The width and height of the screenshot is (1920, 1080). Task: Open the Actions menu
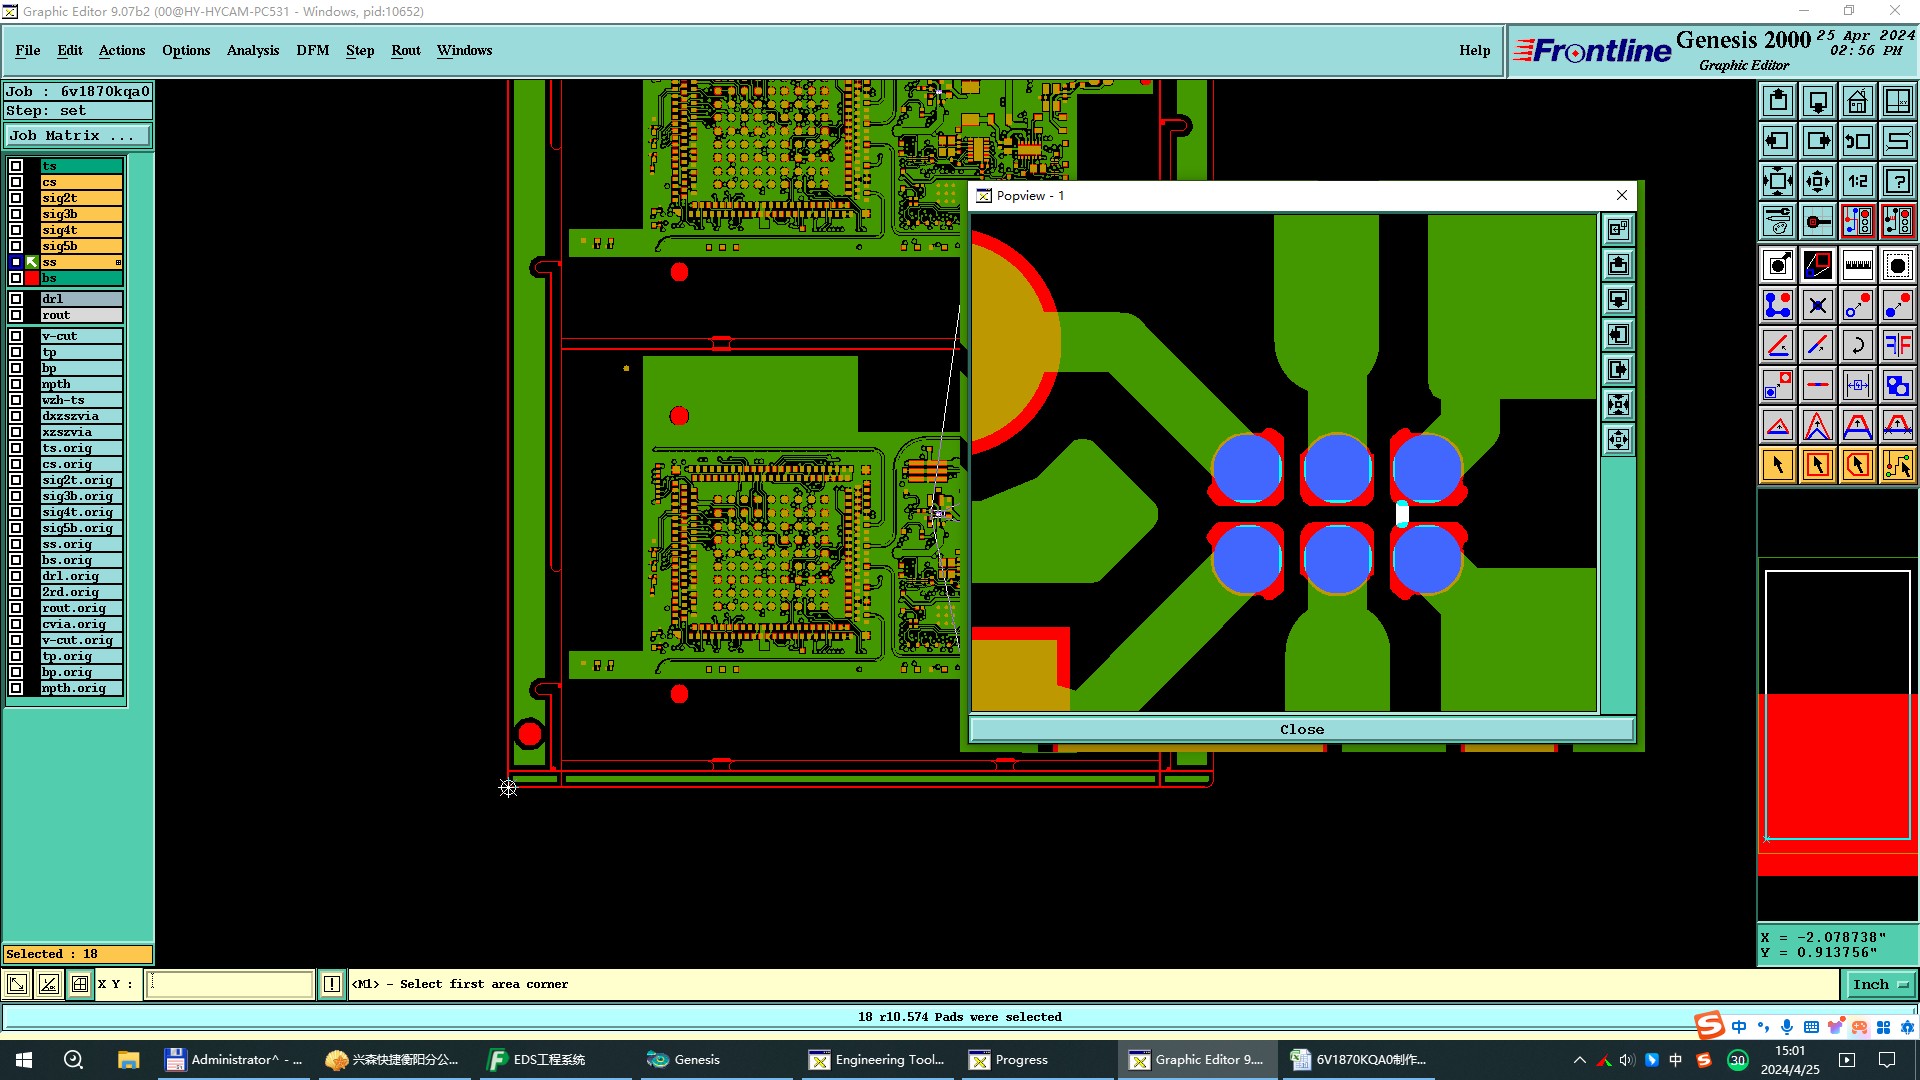tap(122, 50)
